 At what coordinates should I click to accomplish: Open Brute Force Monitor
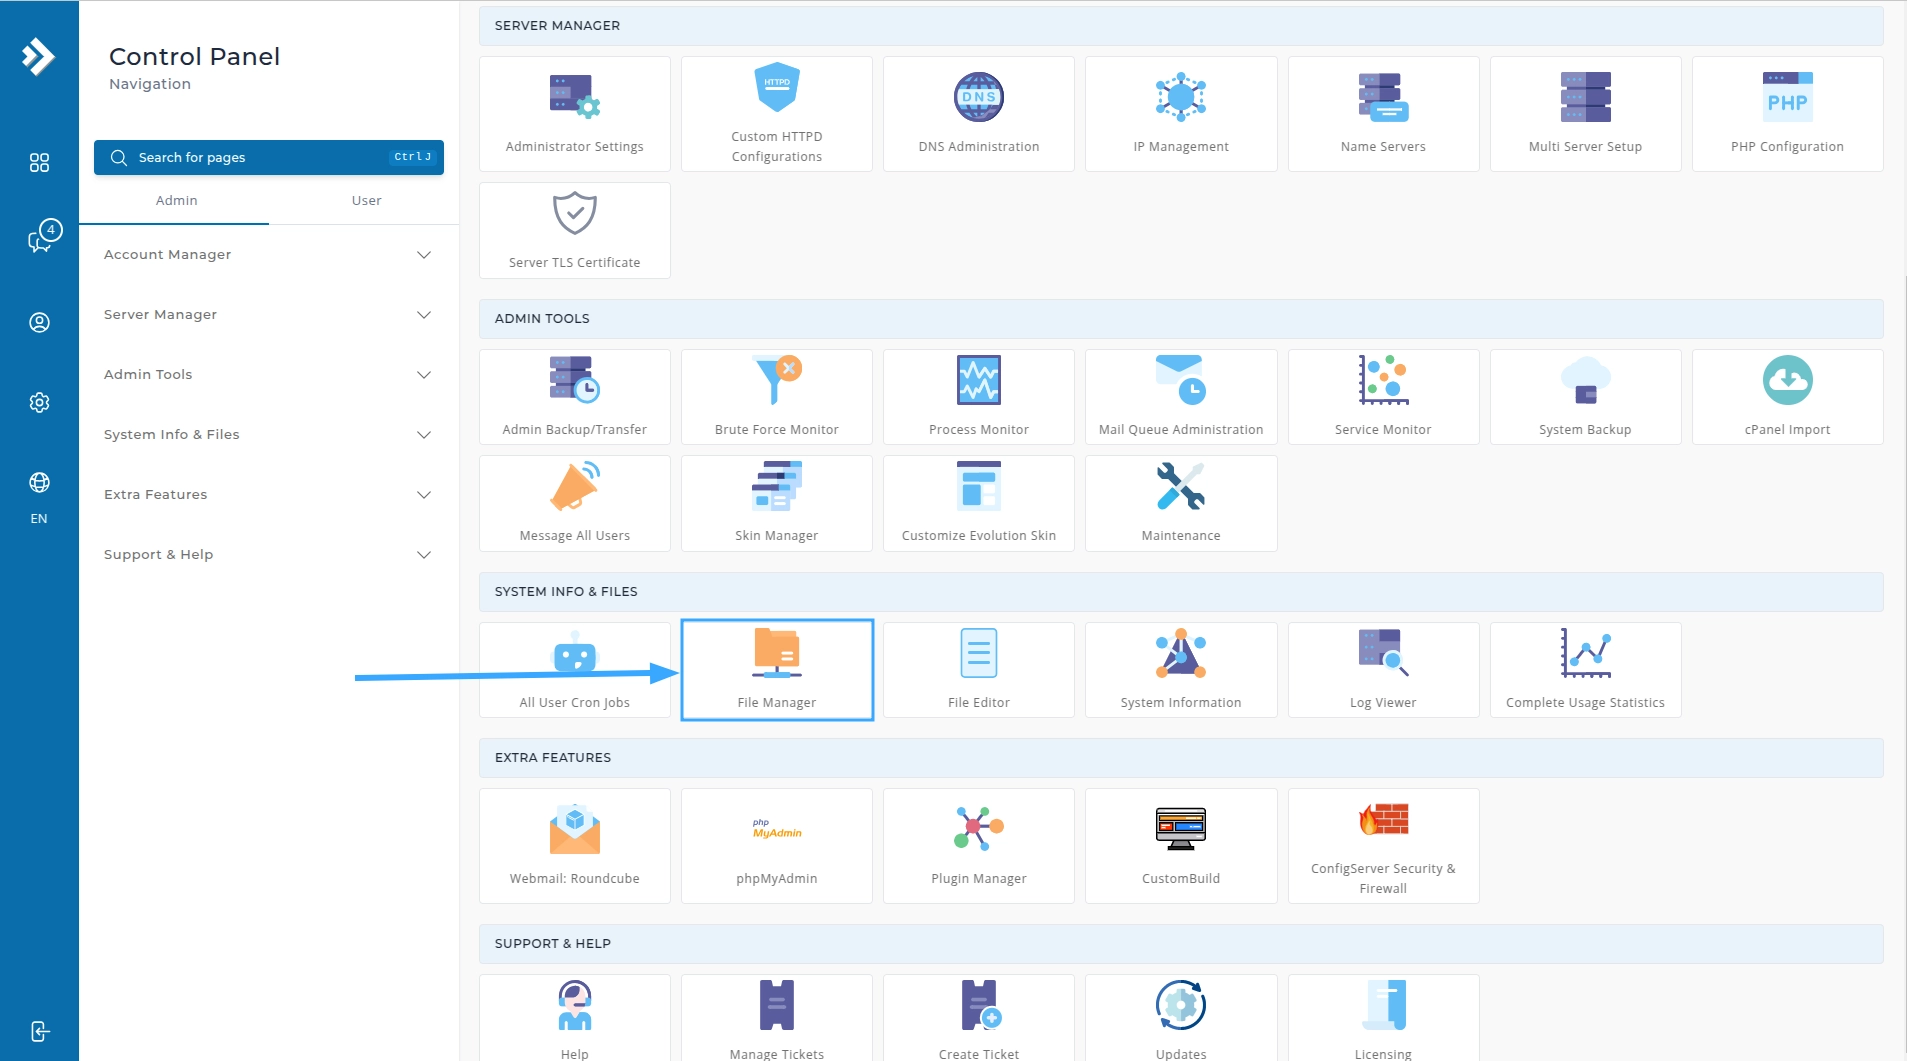(x=777, y=397)
